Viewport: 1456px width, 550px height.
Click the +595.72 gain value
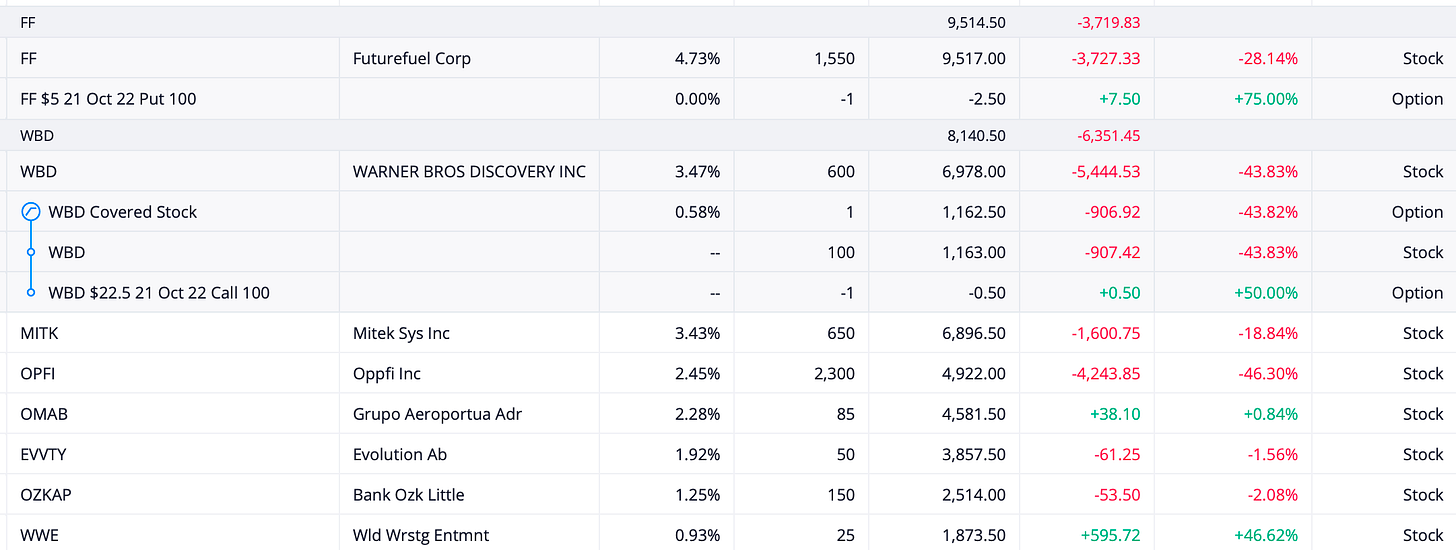click(1110, 535)
